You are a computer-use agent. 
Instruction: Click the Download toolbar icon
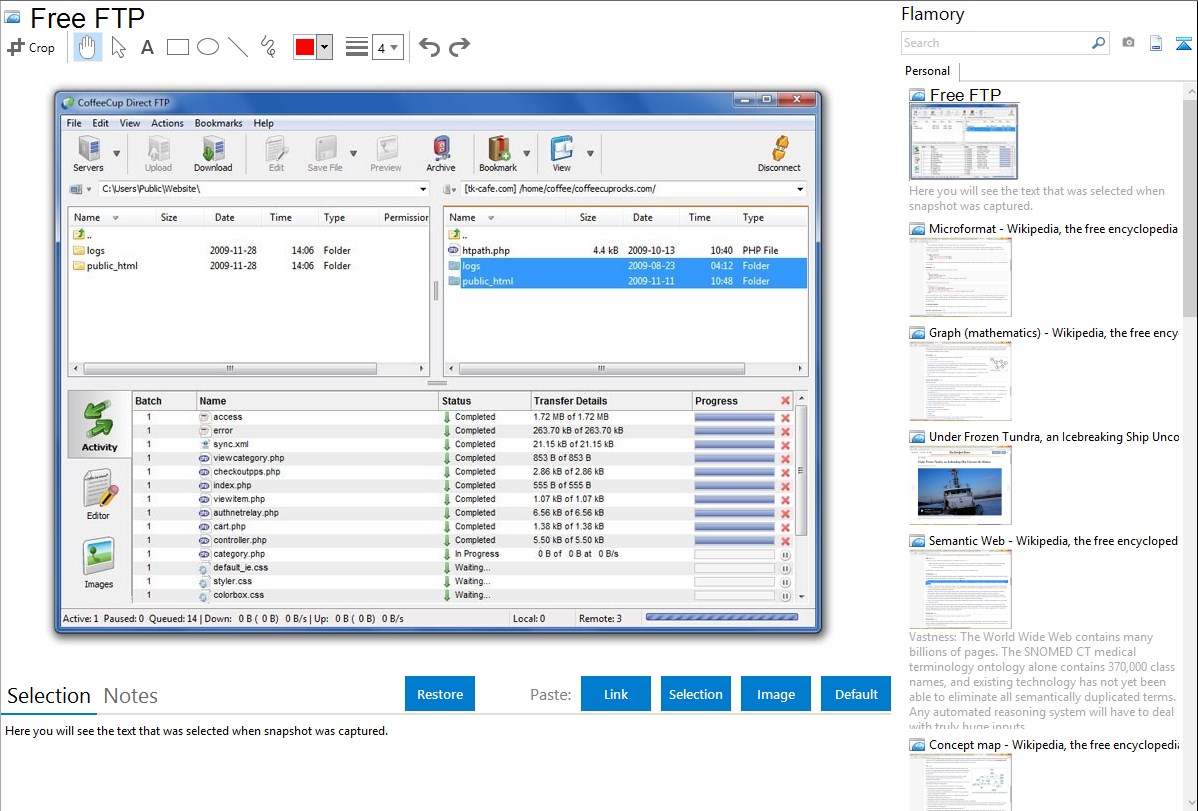coord(213,154)
